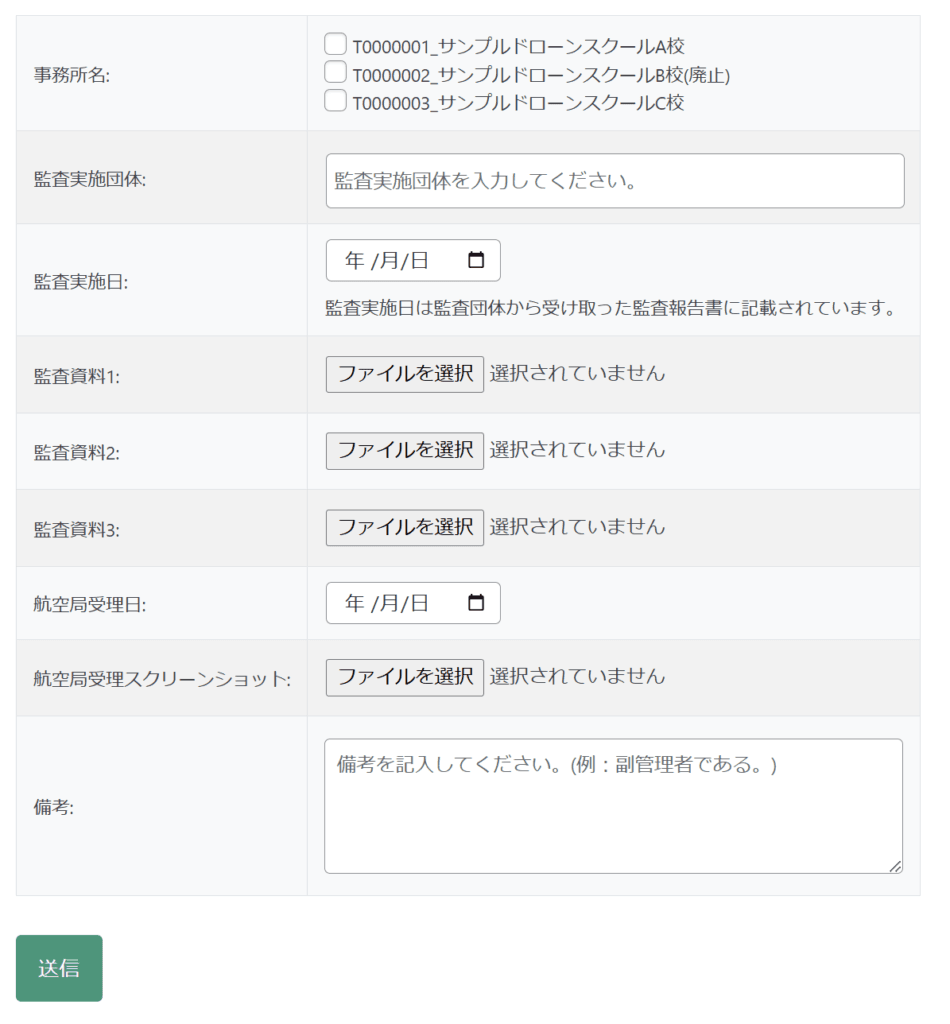Select the day segment of 航空局受理日
Screen dimensions: 950x1024
pos(419,603)
